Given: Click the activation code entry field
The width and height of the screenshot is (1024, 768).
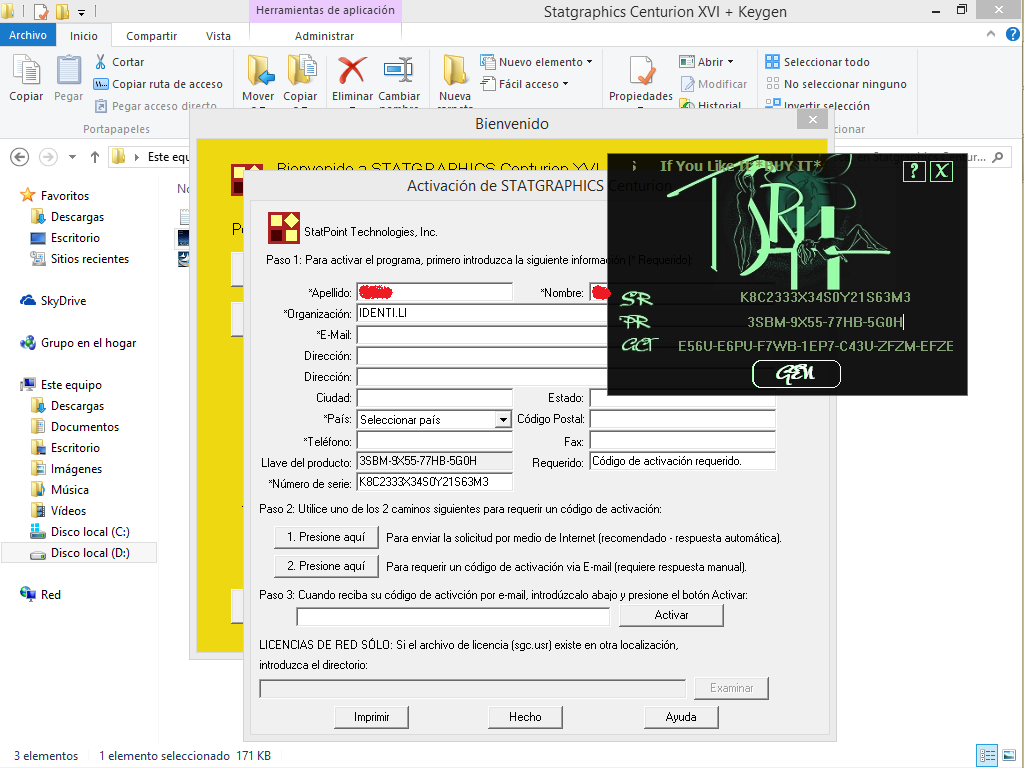Looking at the screenshot, I should [x=453, y=616].
